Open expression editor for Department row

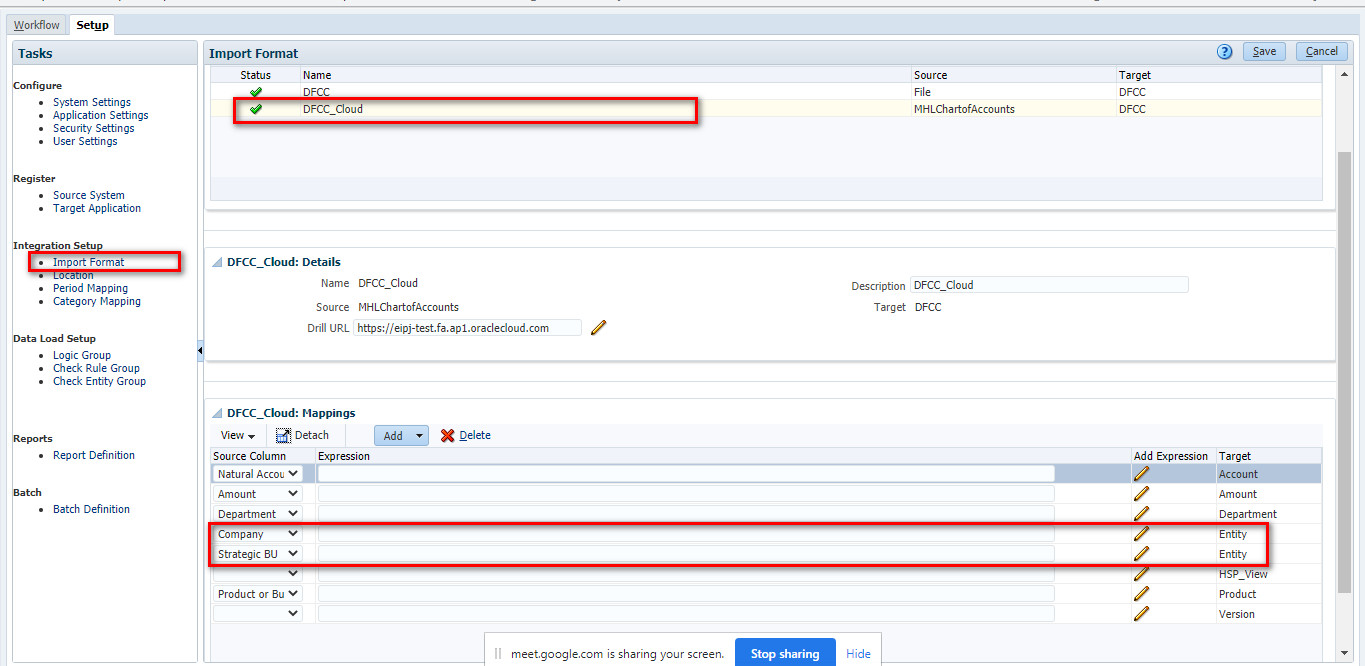[1141, 514]
